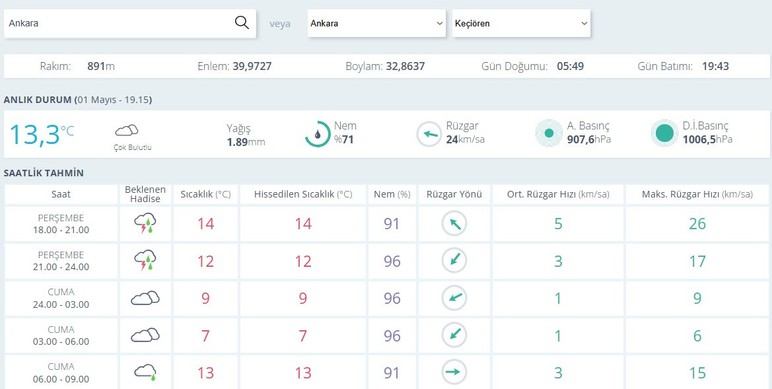Click the Gün Doğumu 05:49 value

(x=570, y=66)
